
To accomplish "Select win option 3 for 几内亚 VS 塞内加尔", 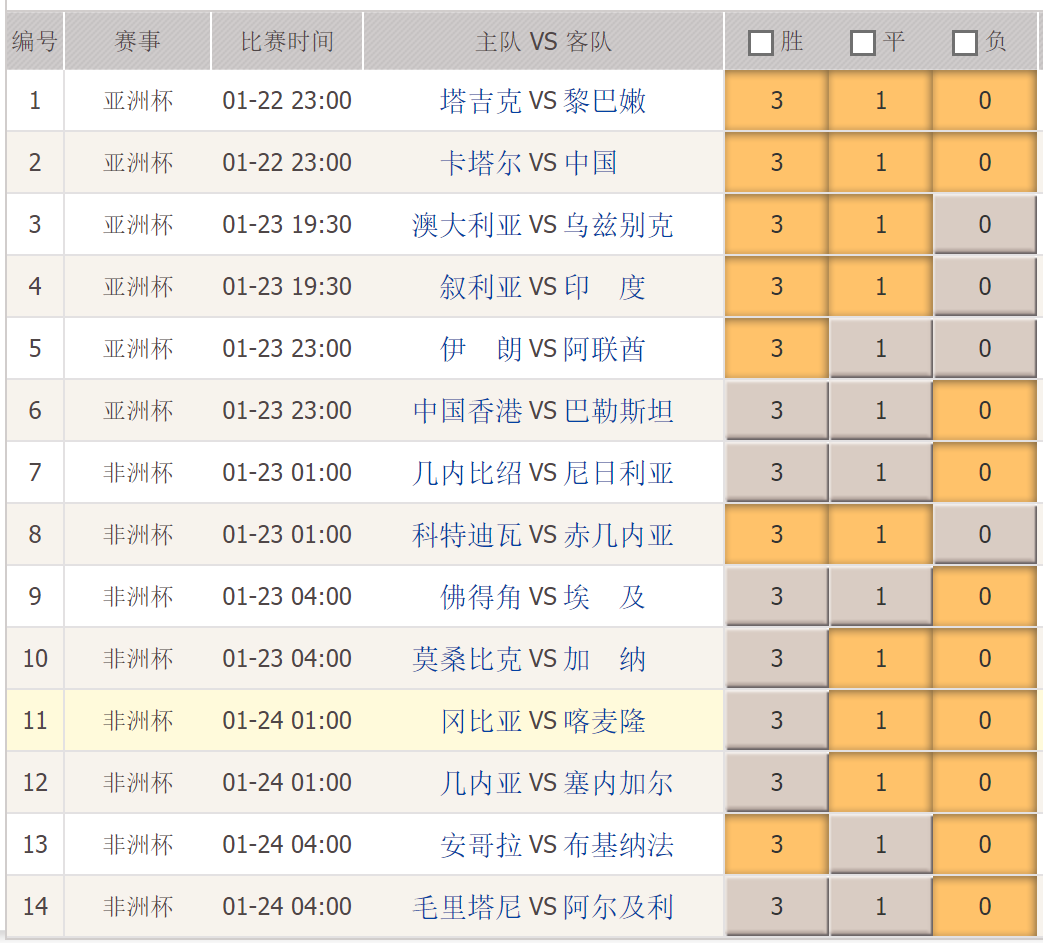I will (x=777, y=782).
